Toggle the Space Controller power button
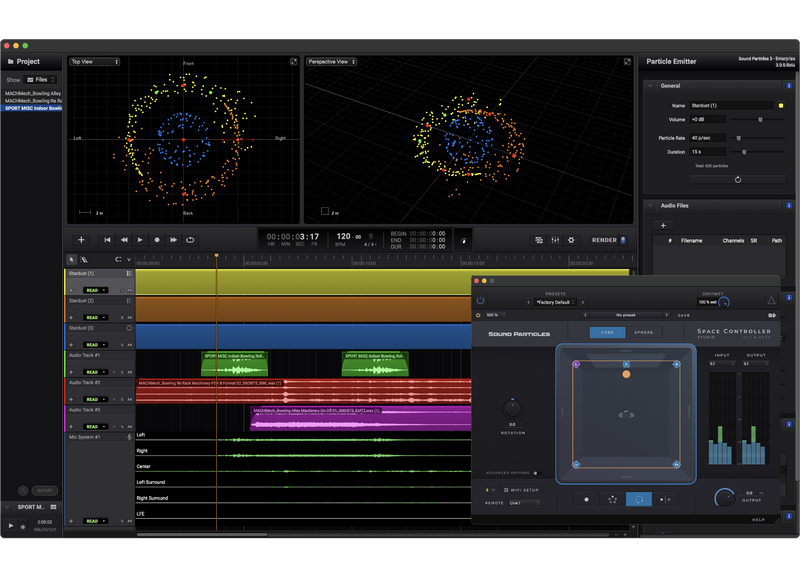 coord(480,300)
